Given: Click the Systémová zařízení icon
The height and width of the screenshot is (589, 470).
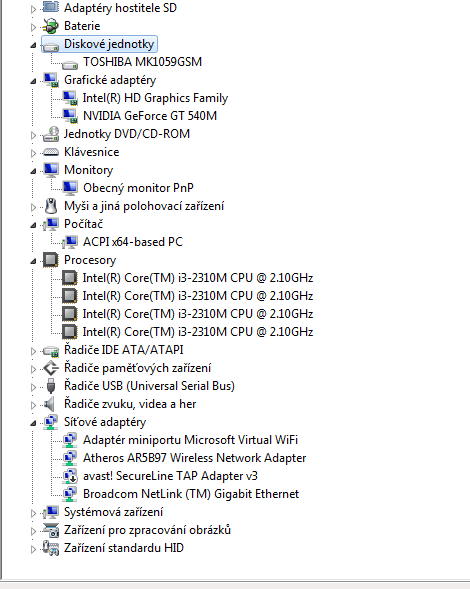Looking at the screenshot, I should [x=51, y=512].
